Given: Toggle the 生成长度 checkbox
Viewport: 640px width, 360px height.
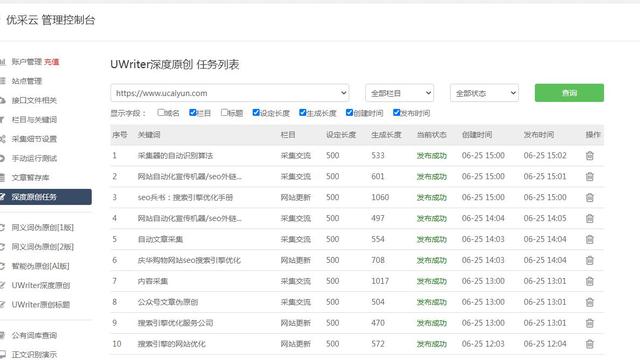Looking at the screenshot, I should pyautogui.click(x=302, y=112).
